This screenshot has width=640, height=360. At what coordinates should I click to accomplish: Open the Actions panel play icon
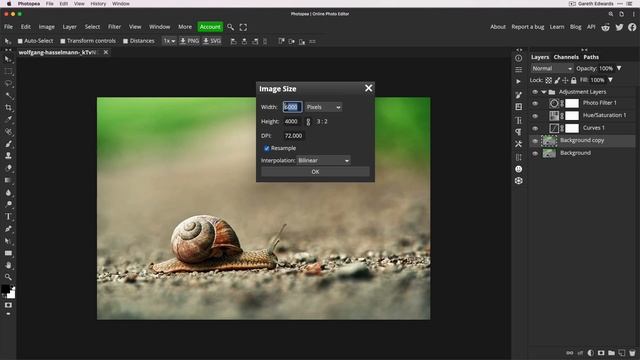point(519,81)
